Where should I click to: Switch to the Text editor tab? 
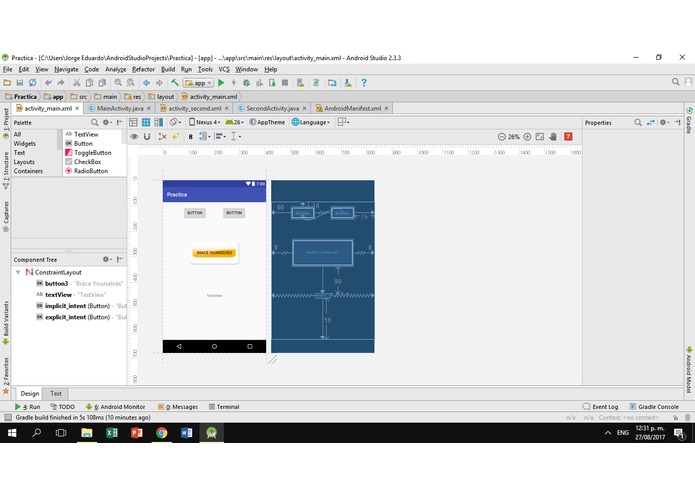(56, 393)
